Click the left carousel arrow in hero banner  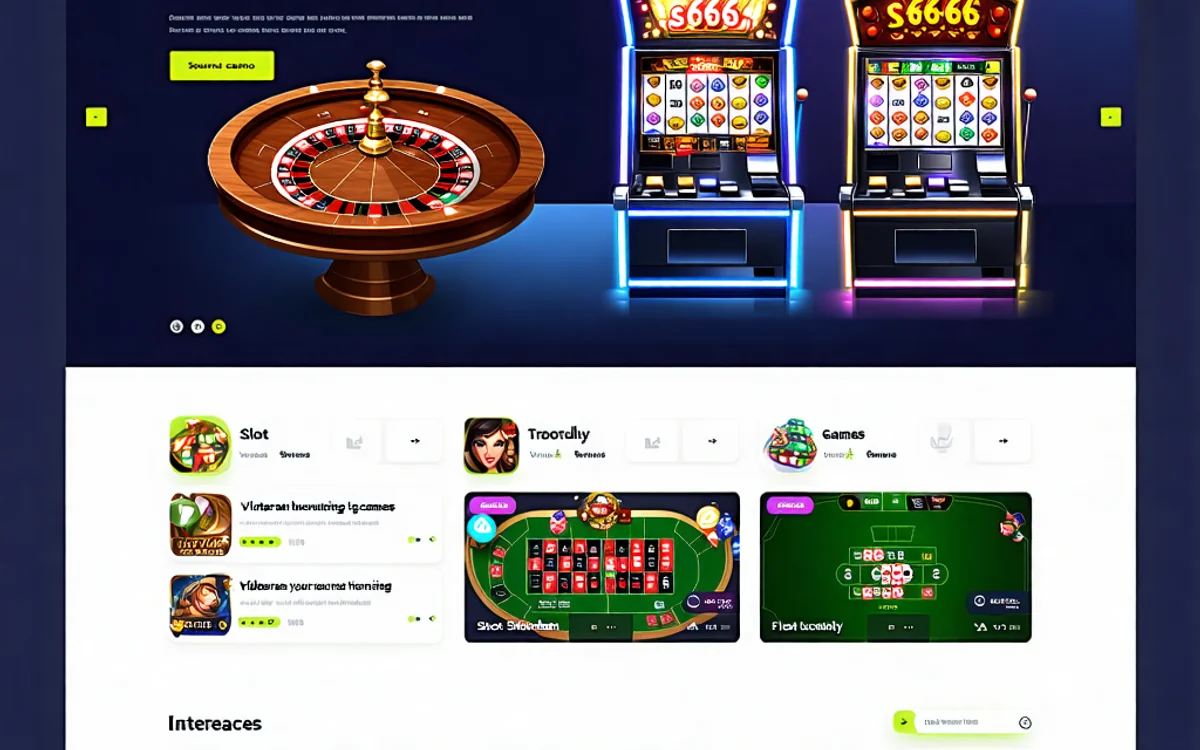(x=96, y=117)
